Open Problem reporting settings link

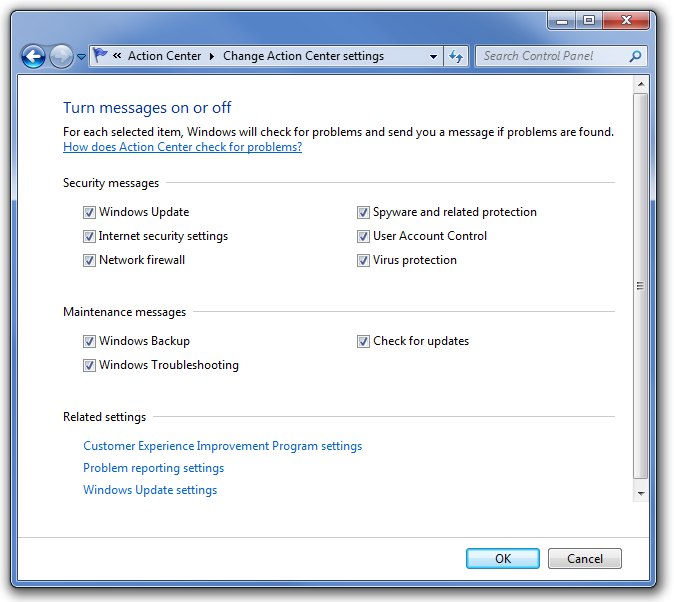(x=153, y=468)
